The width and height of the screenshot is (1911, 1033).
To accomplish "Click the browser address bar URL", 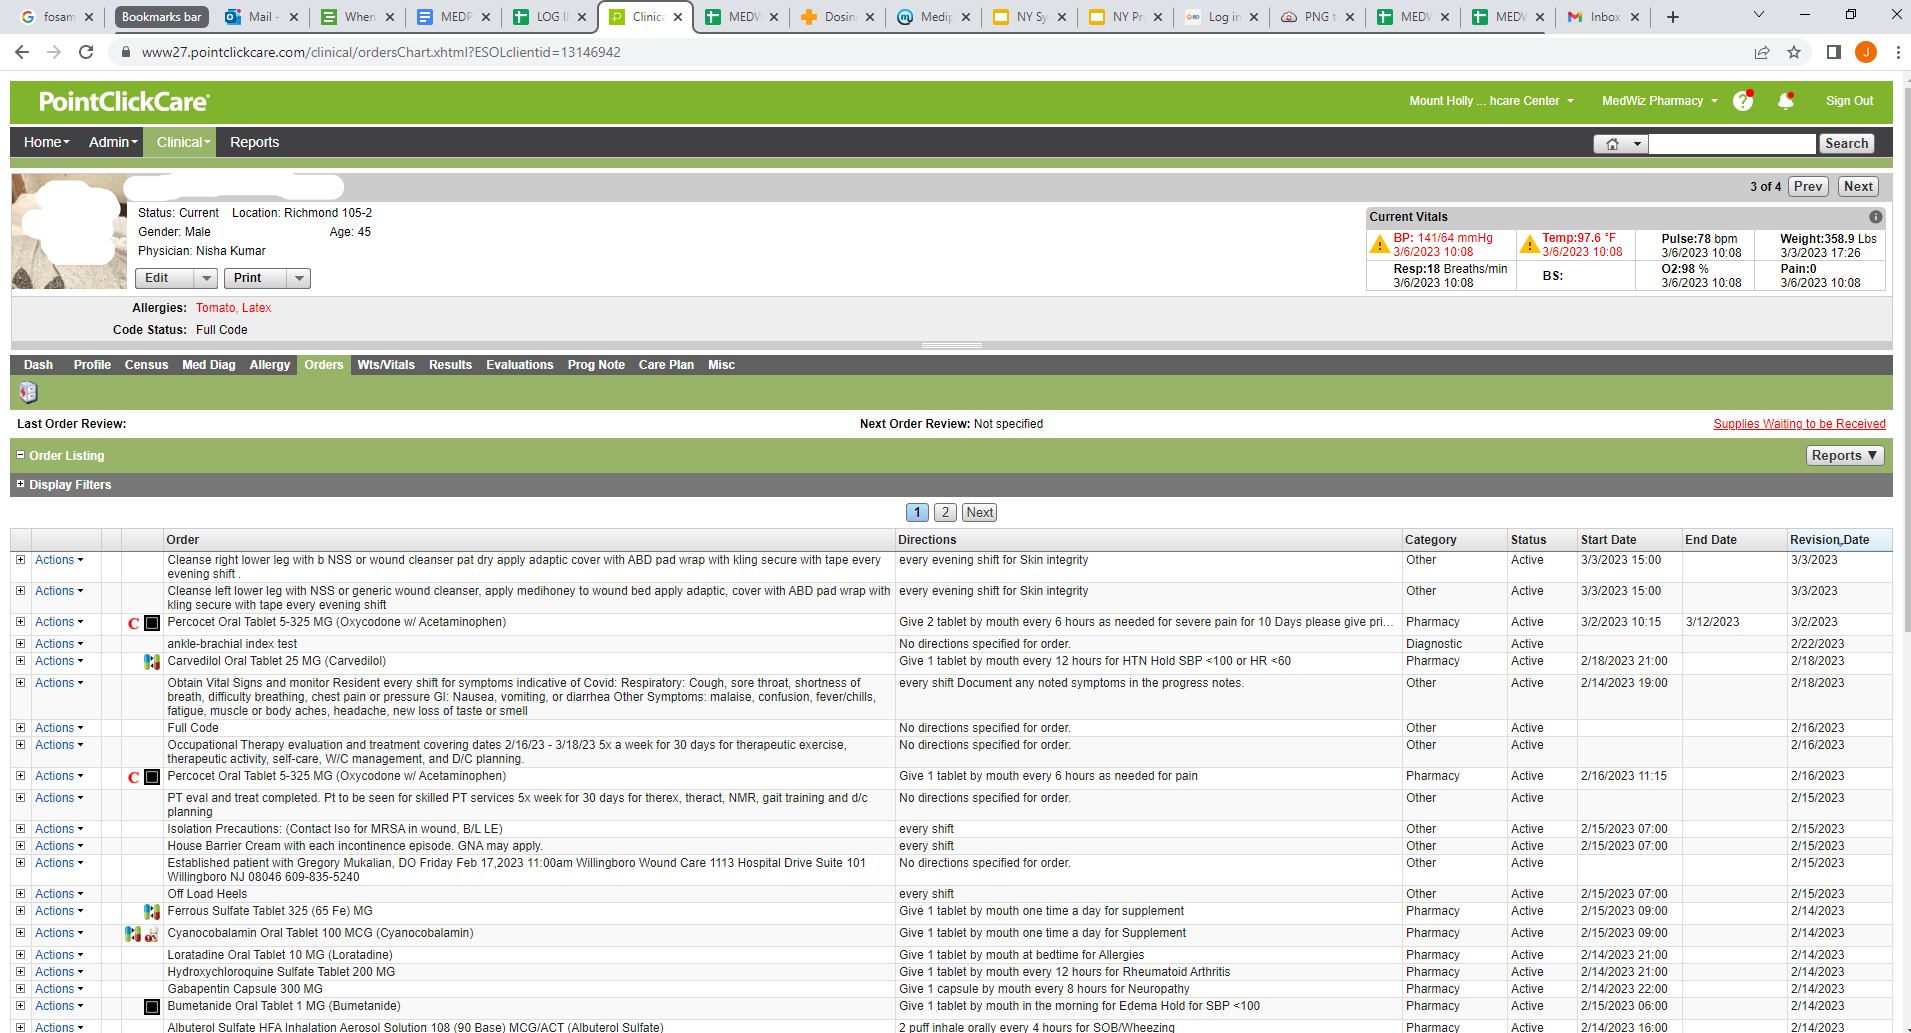I will [x=381, y=52].
